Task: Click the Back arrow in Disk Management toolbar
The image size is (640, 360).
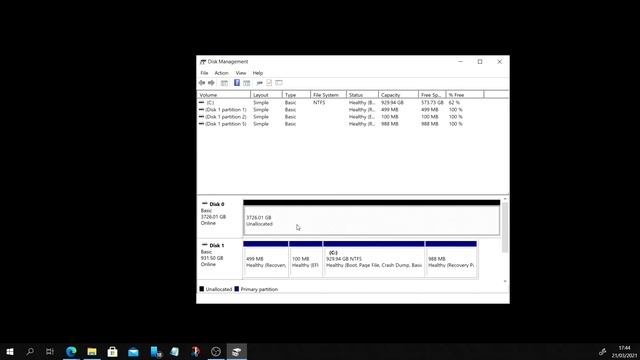Action: click(x=202, y=83)
